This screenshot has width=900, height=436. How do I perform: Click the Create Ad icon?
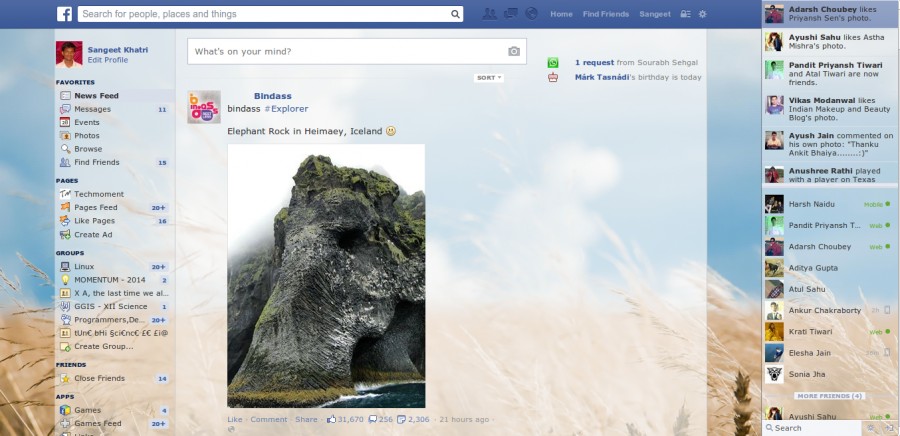pos(65,235)
